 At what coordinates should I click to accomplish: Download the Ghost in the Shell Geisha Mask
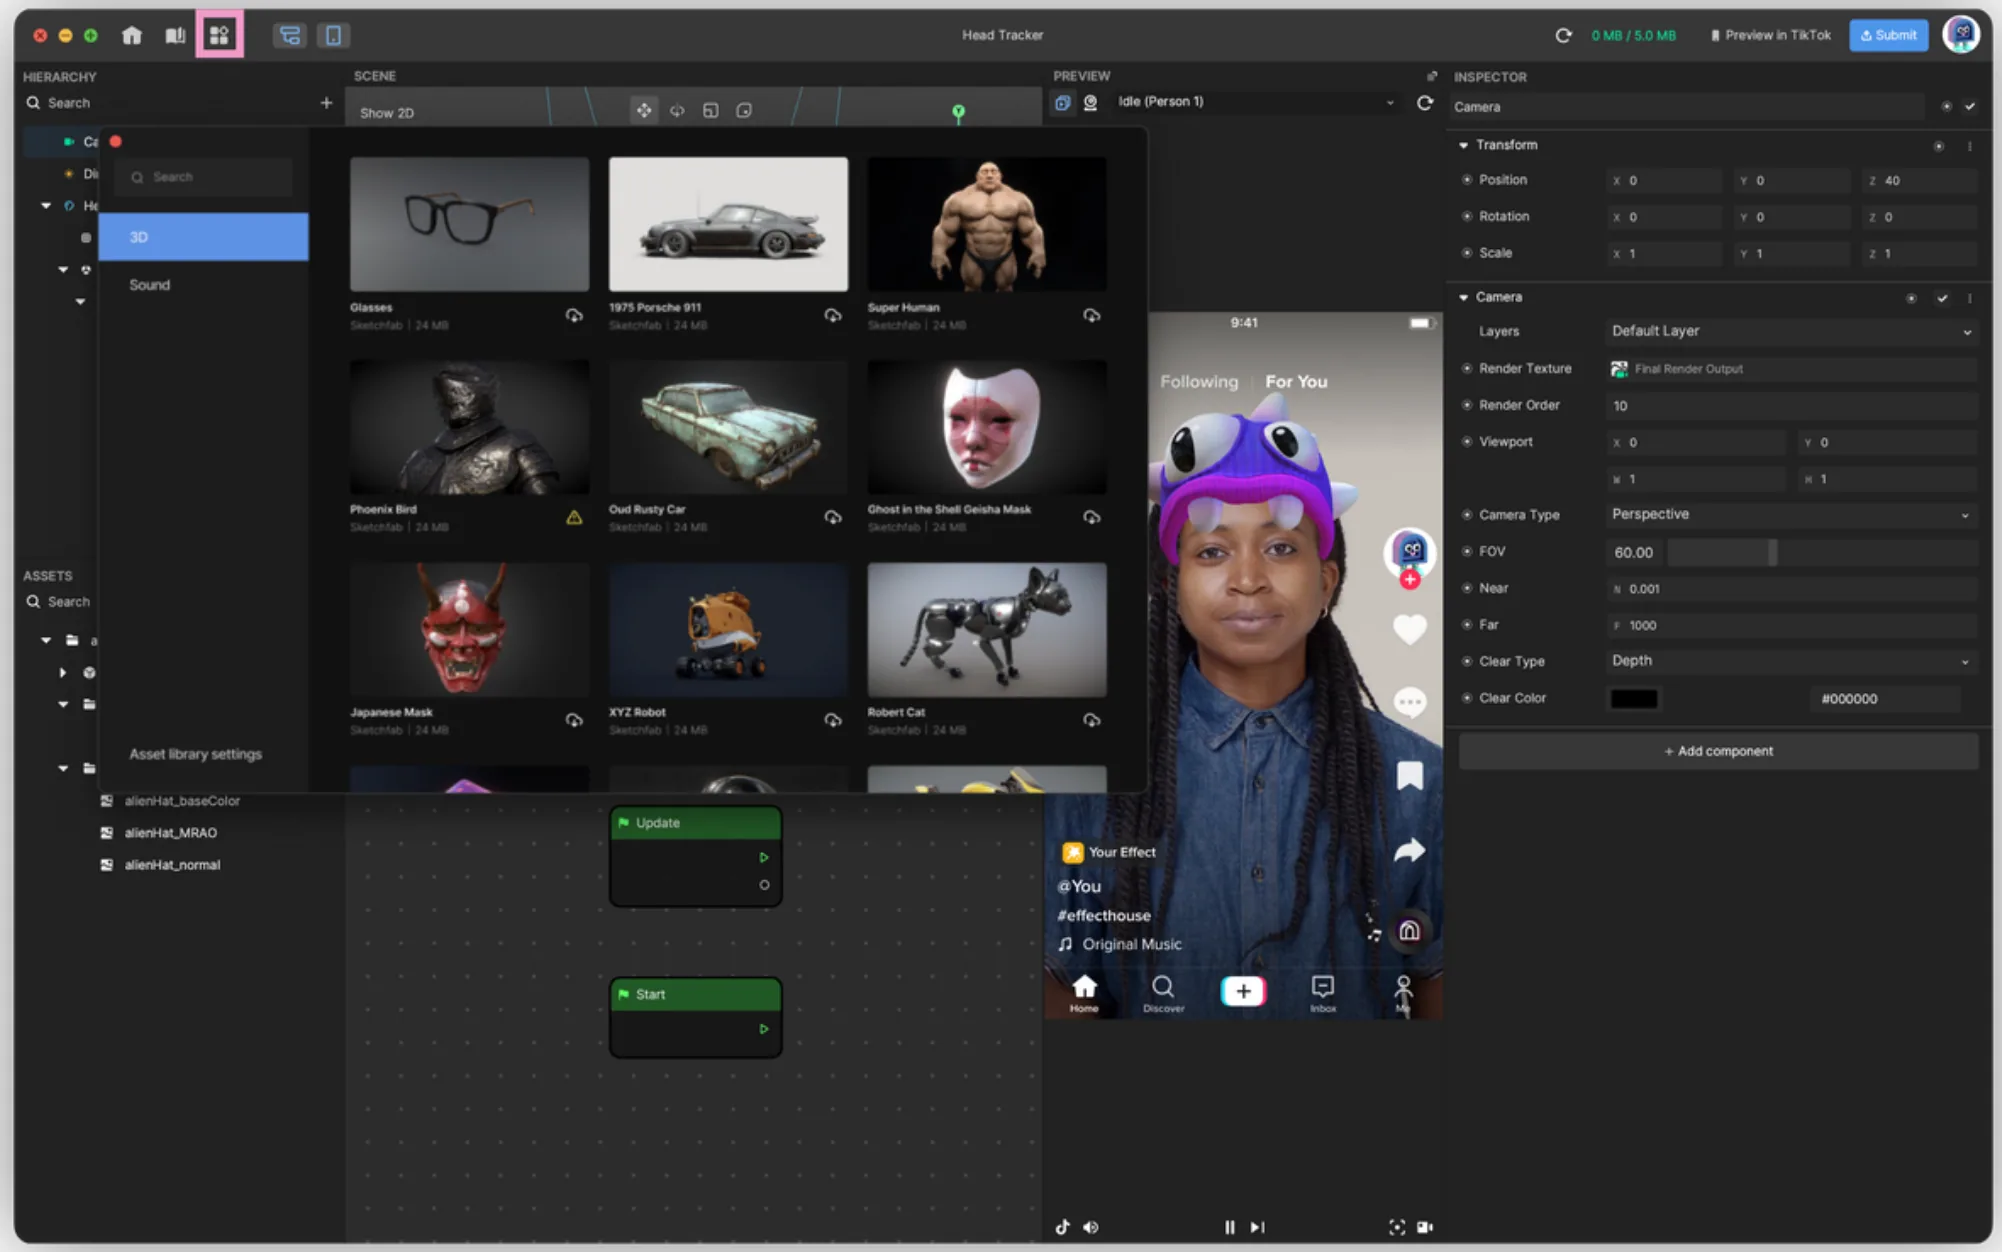[x=1091, y=517]
